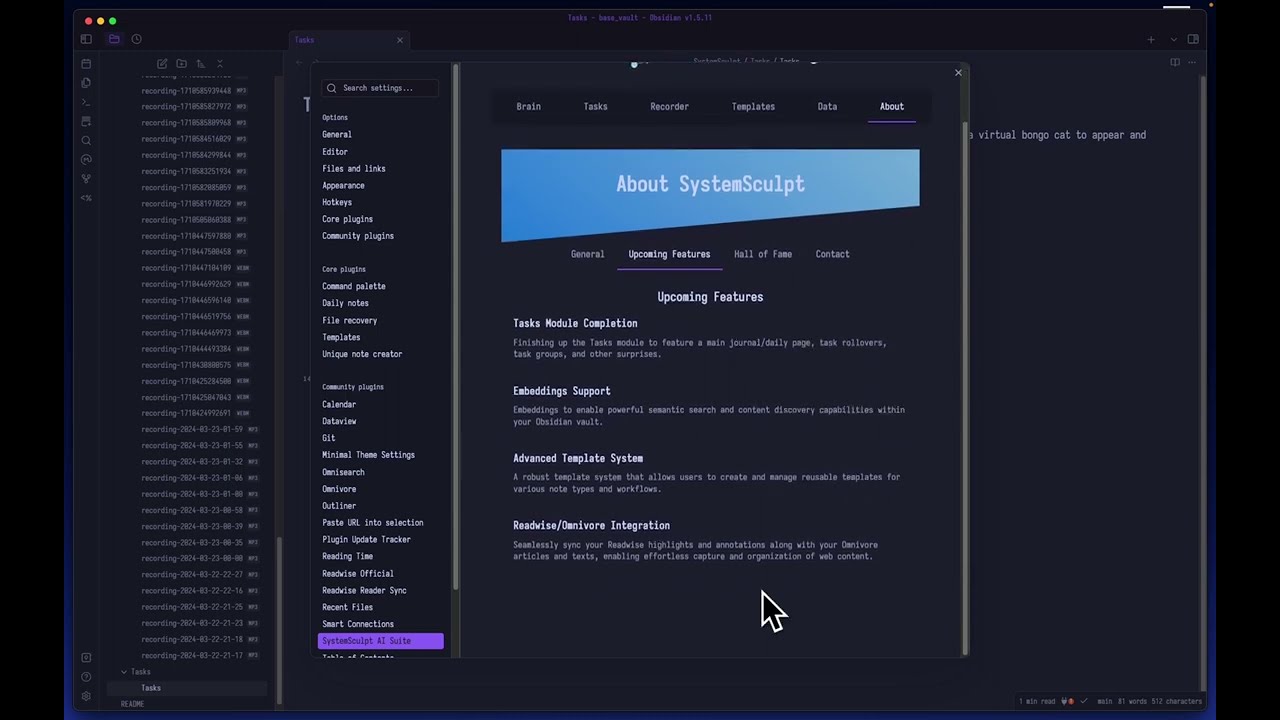Create a new folder icon
Screen dimensions: 1280x720
click(181, 64)
